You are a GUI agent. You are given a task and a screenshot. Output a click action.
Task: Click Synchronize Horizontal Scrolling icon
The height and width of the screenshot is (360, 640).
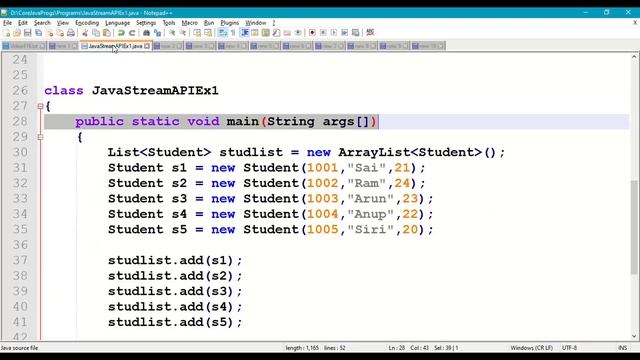(x=208, y=33)
